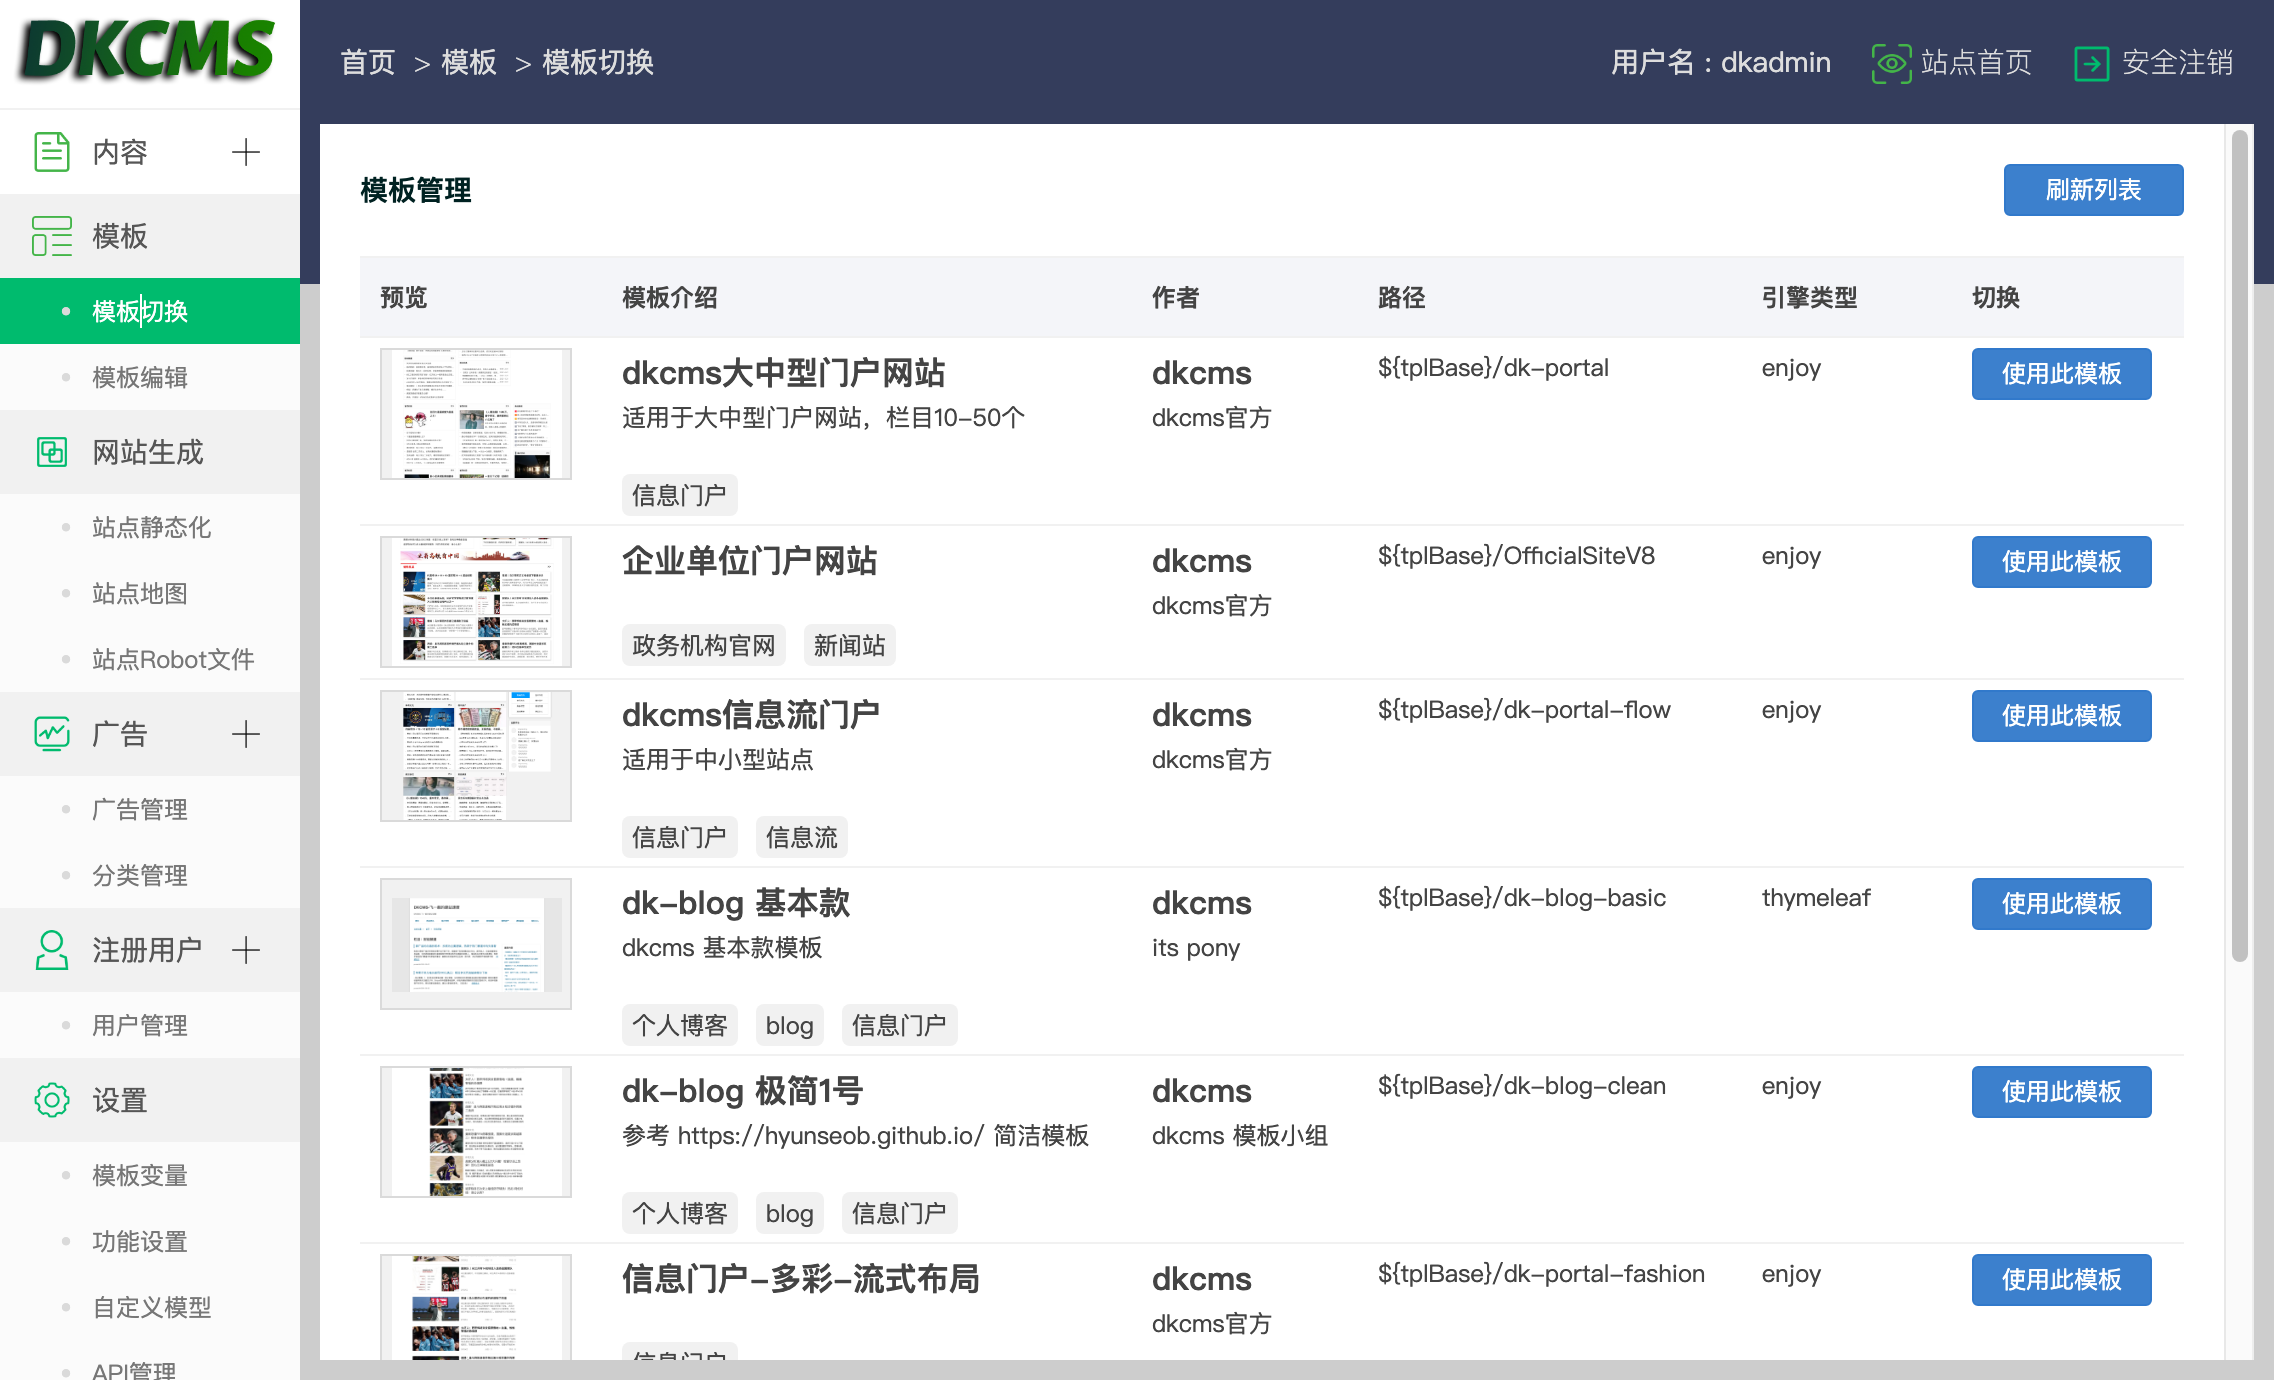Click the 内容 document icon in sidebar

(52, 152)
